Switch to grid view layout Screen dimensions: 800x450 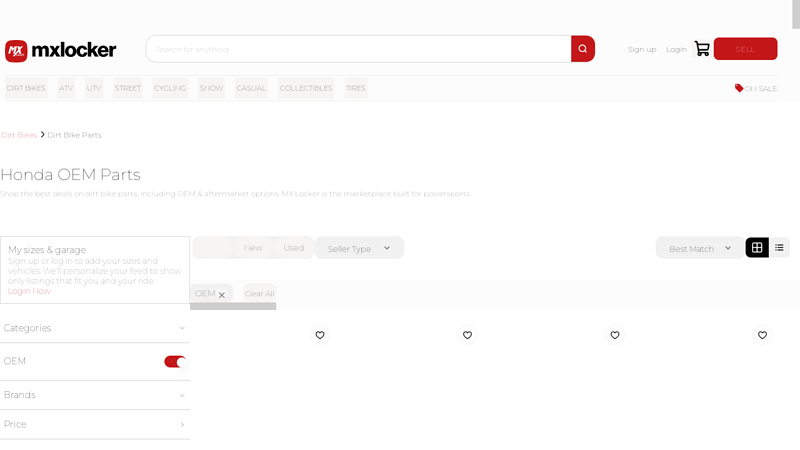757,248
